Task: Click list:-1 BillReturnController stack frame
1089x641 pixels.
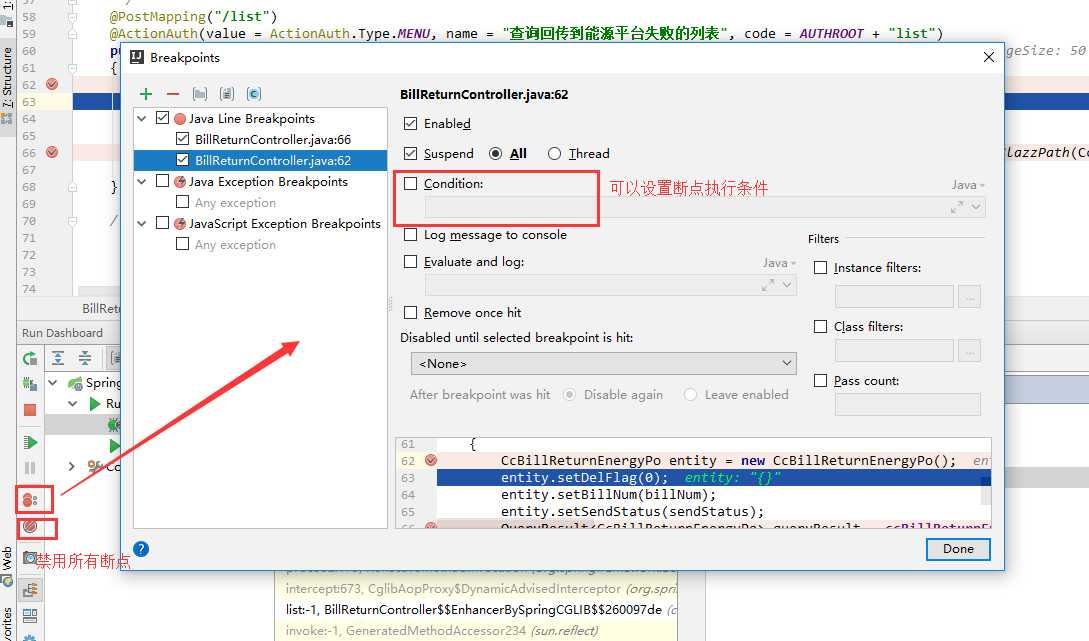Action: (476, 610)
